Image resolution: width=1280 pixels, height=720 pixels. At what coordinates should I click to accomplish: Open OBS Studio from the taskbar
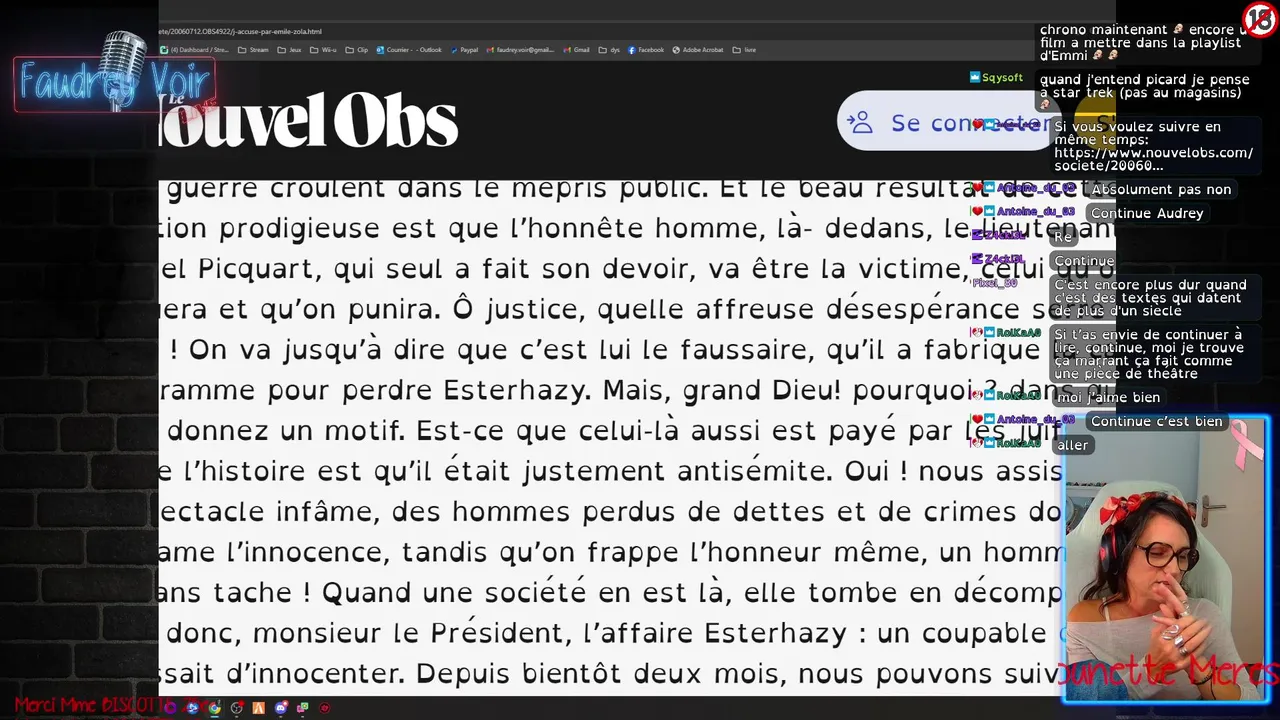(237, 708)
